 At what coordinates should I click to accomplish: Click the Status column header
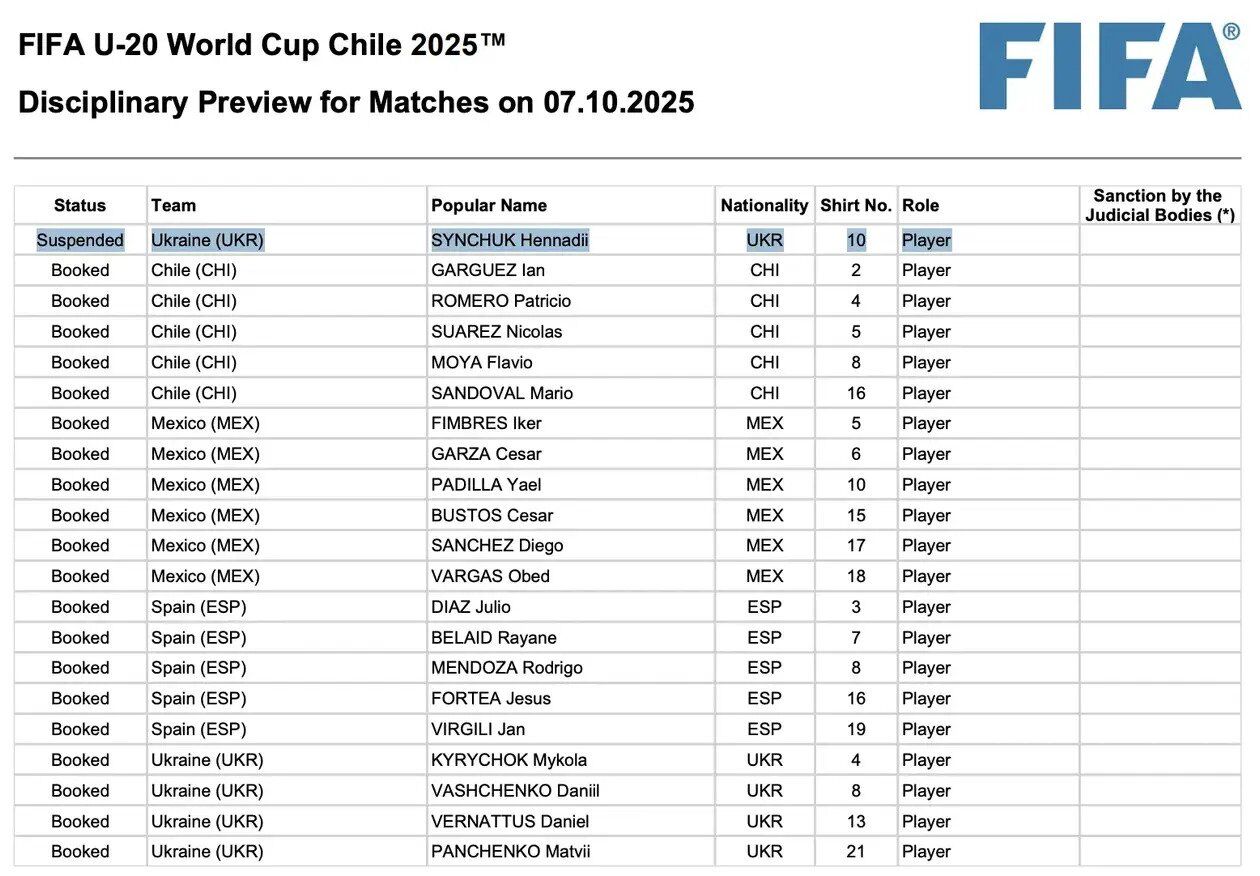pos(80,205)
